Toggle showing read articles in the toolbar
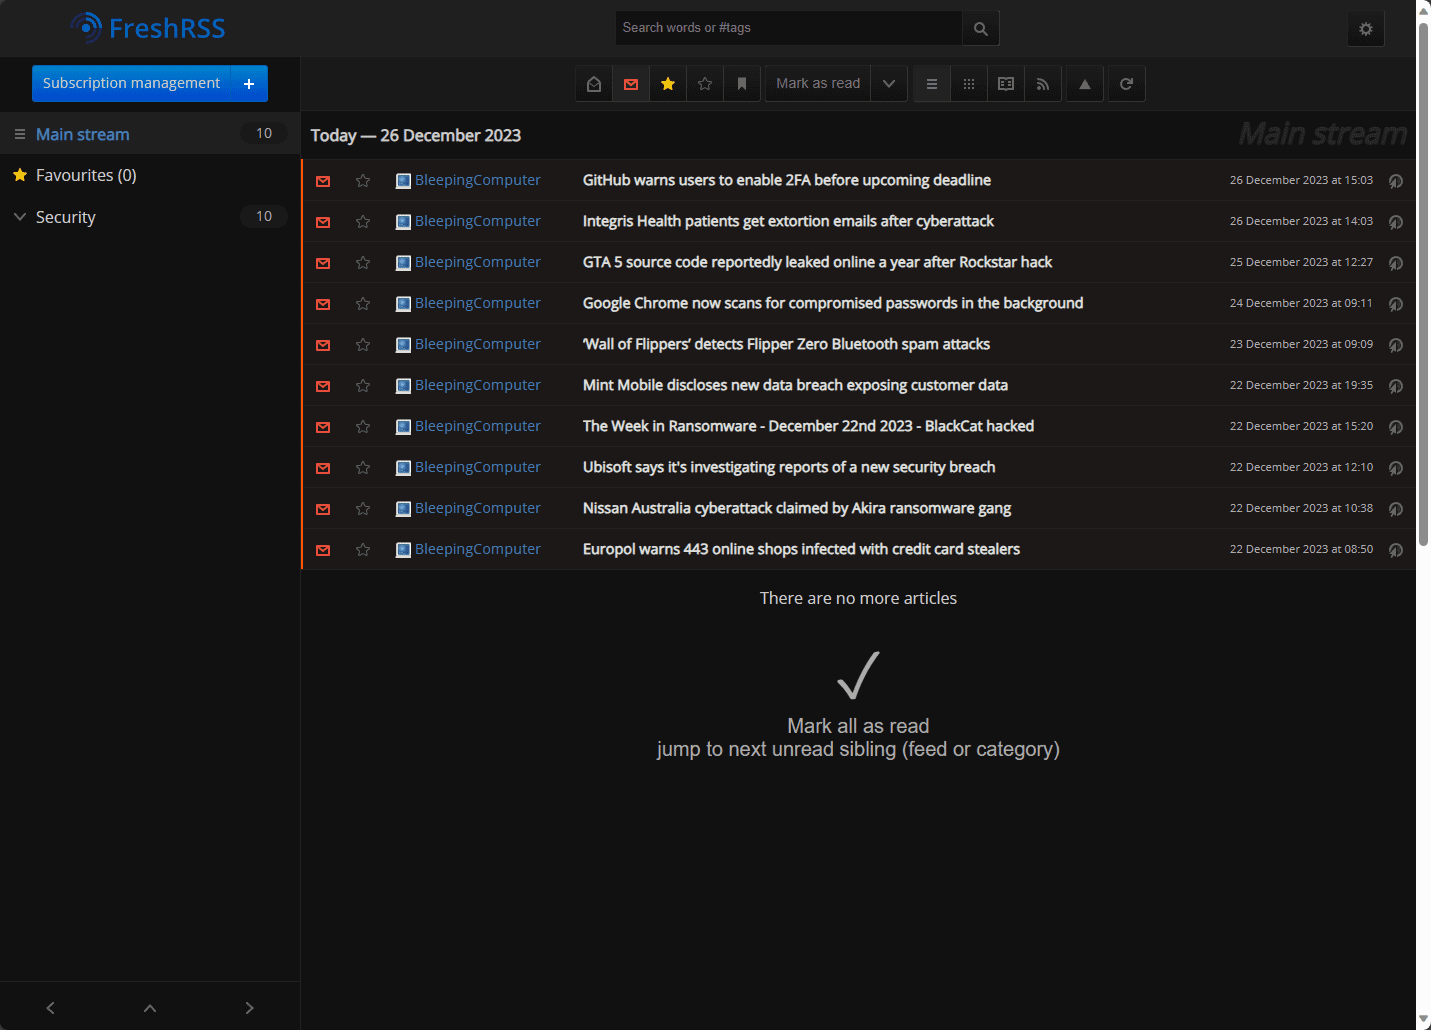 pos(594,84)
